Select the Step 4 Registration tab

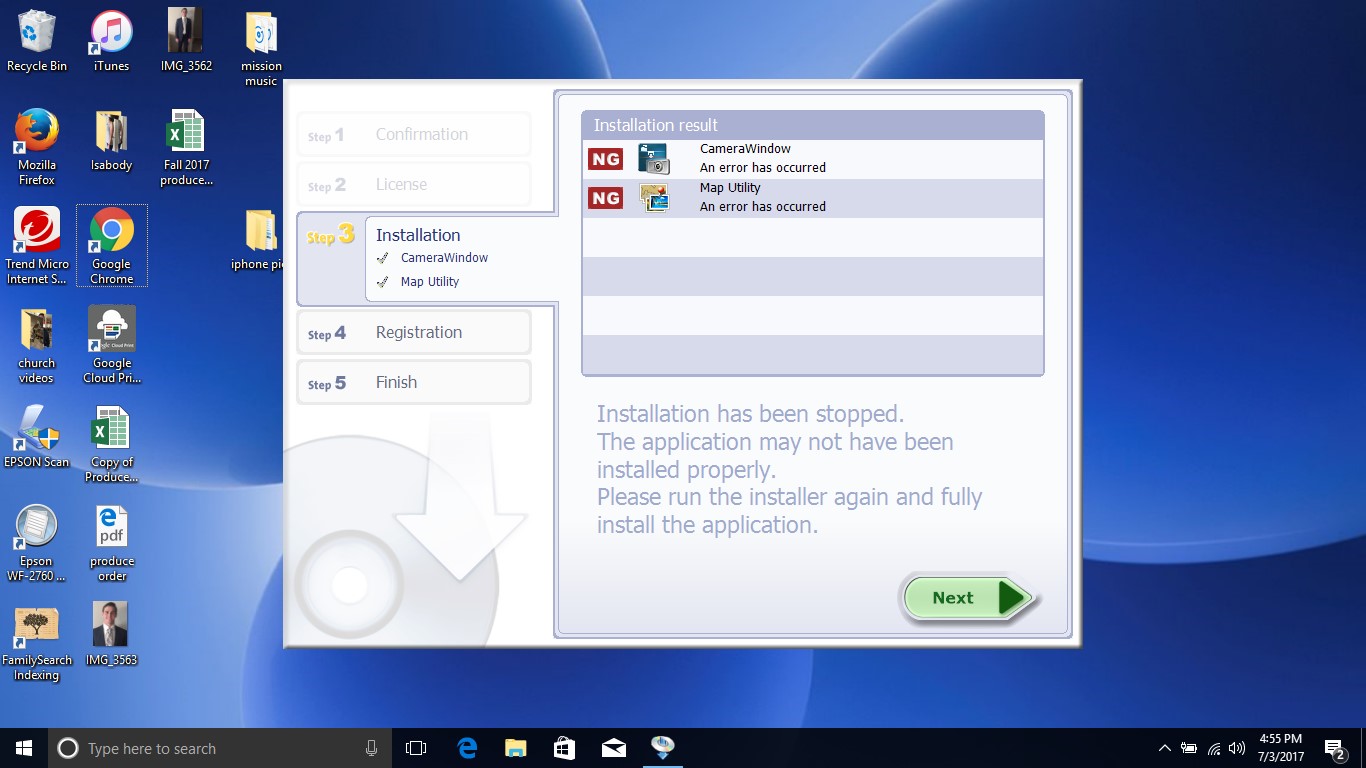click(x=413, y=331)
